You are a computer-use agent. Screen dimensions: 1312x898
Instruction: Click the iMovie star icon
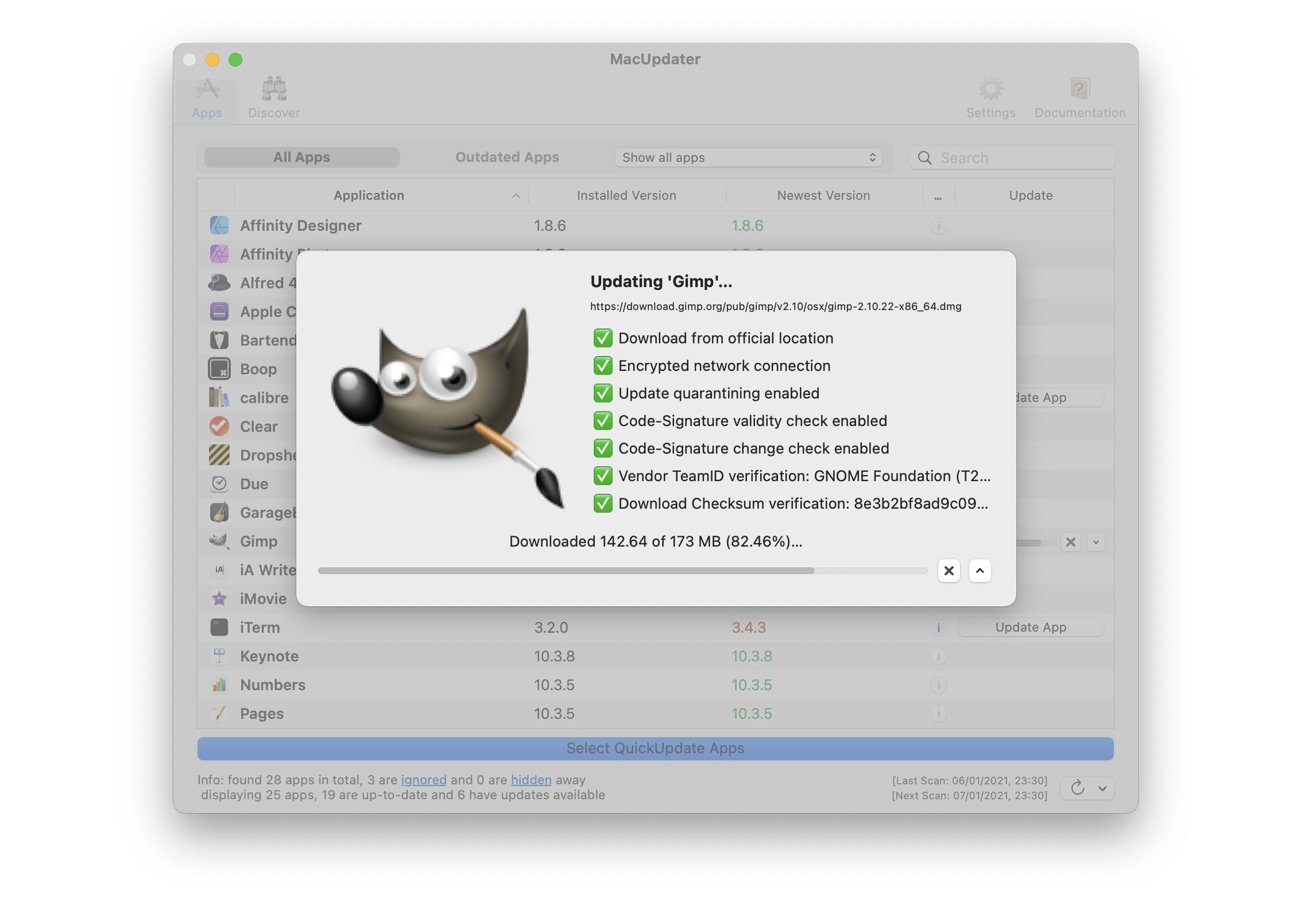pyautogui.click(x=219, y=598)
